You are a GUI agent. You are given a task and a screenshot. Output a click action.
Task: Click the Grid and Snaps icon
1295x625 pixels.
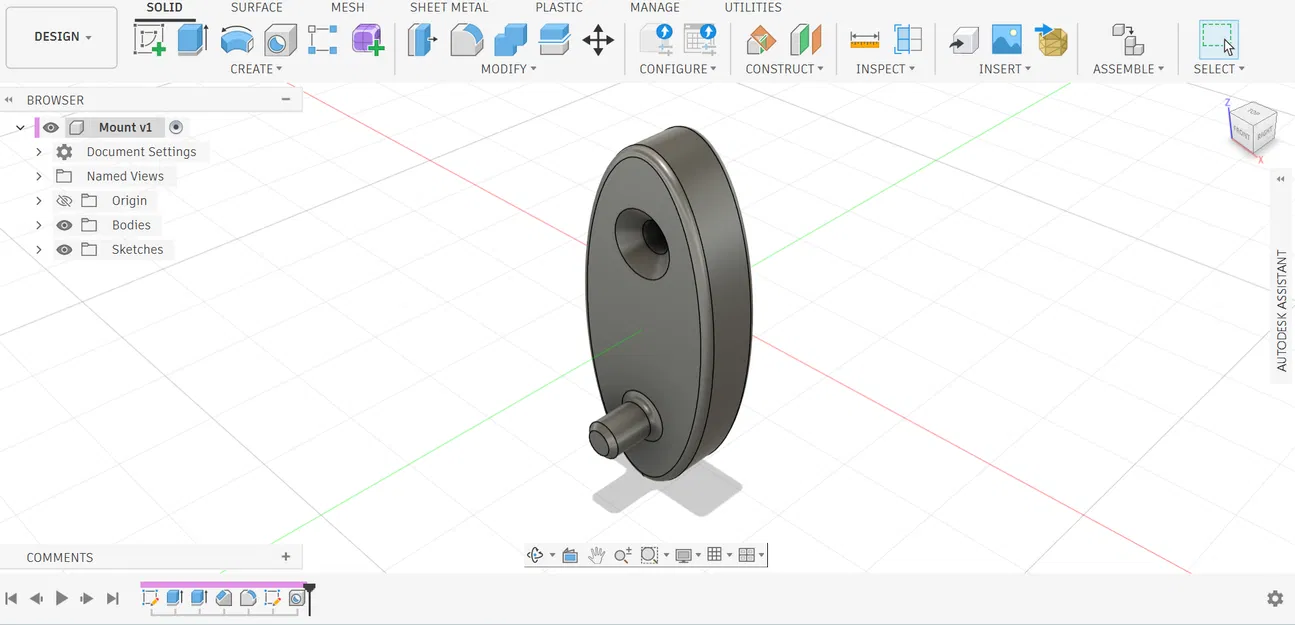pos(714,555)
